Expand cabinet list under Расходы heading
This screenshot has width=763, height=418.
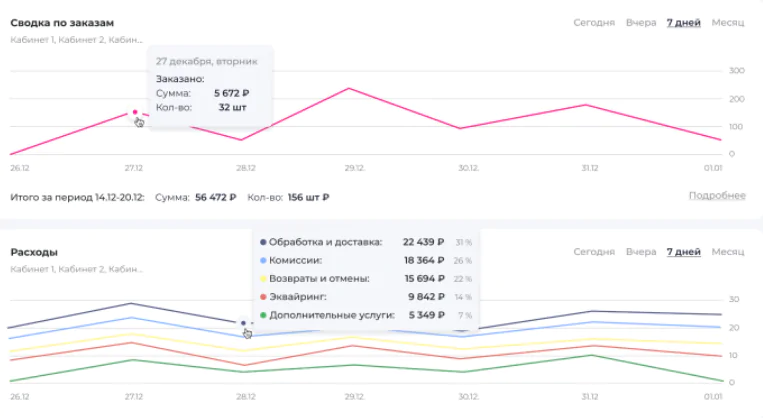coord(75,270)
